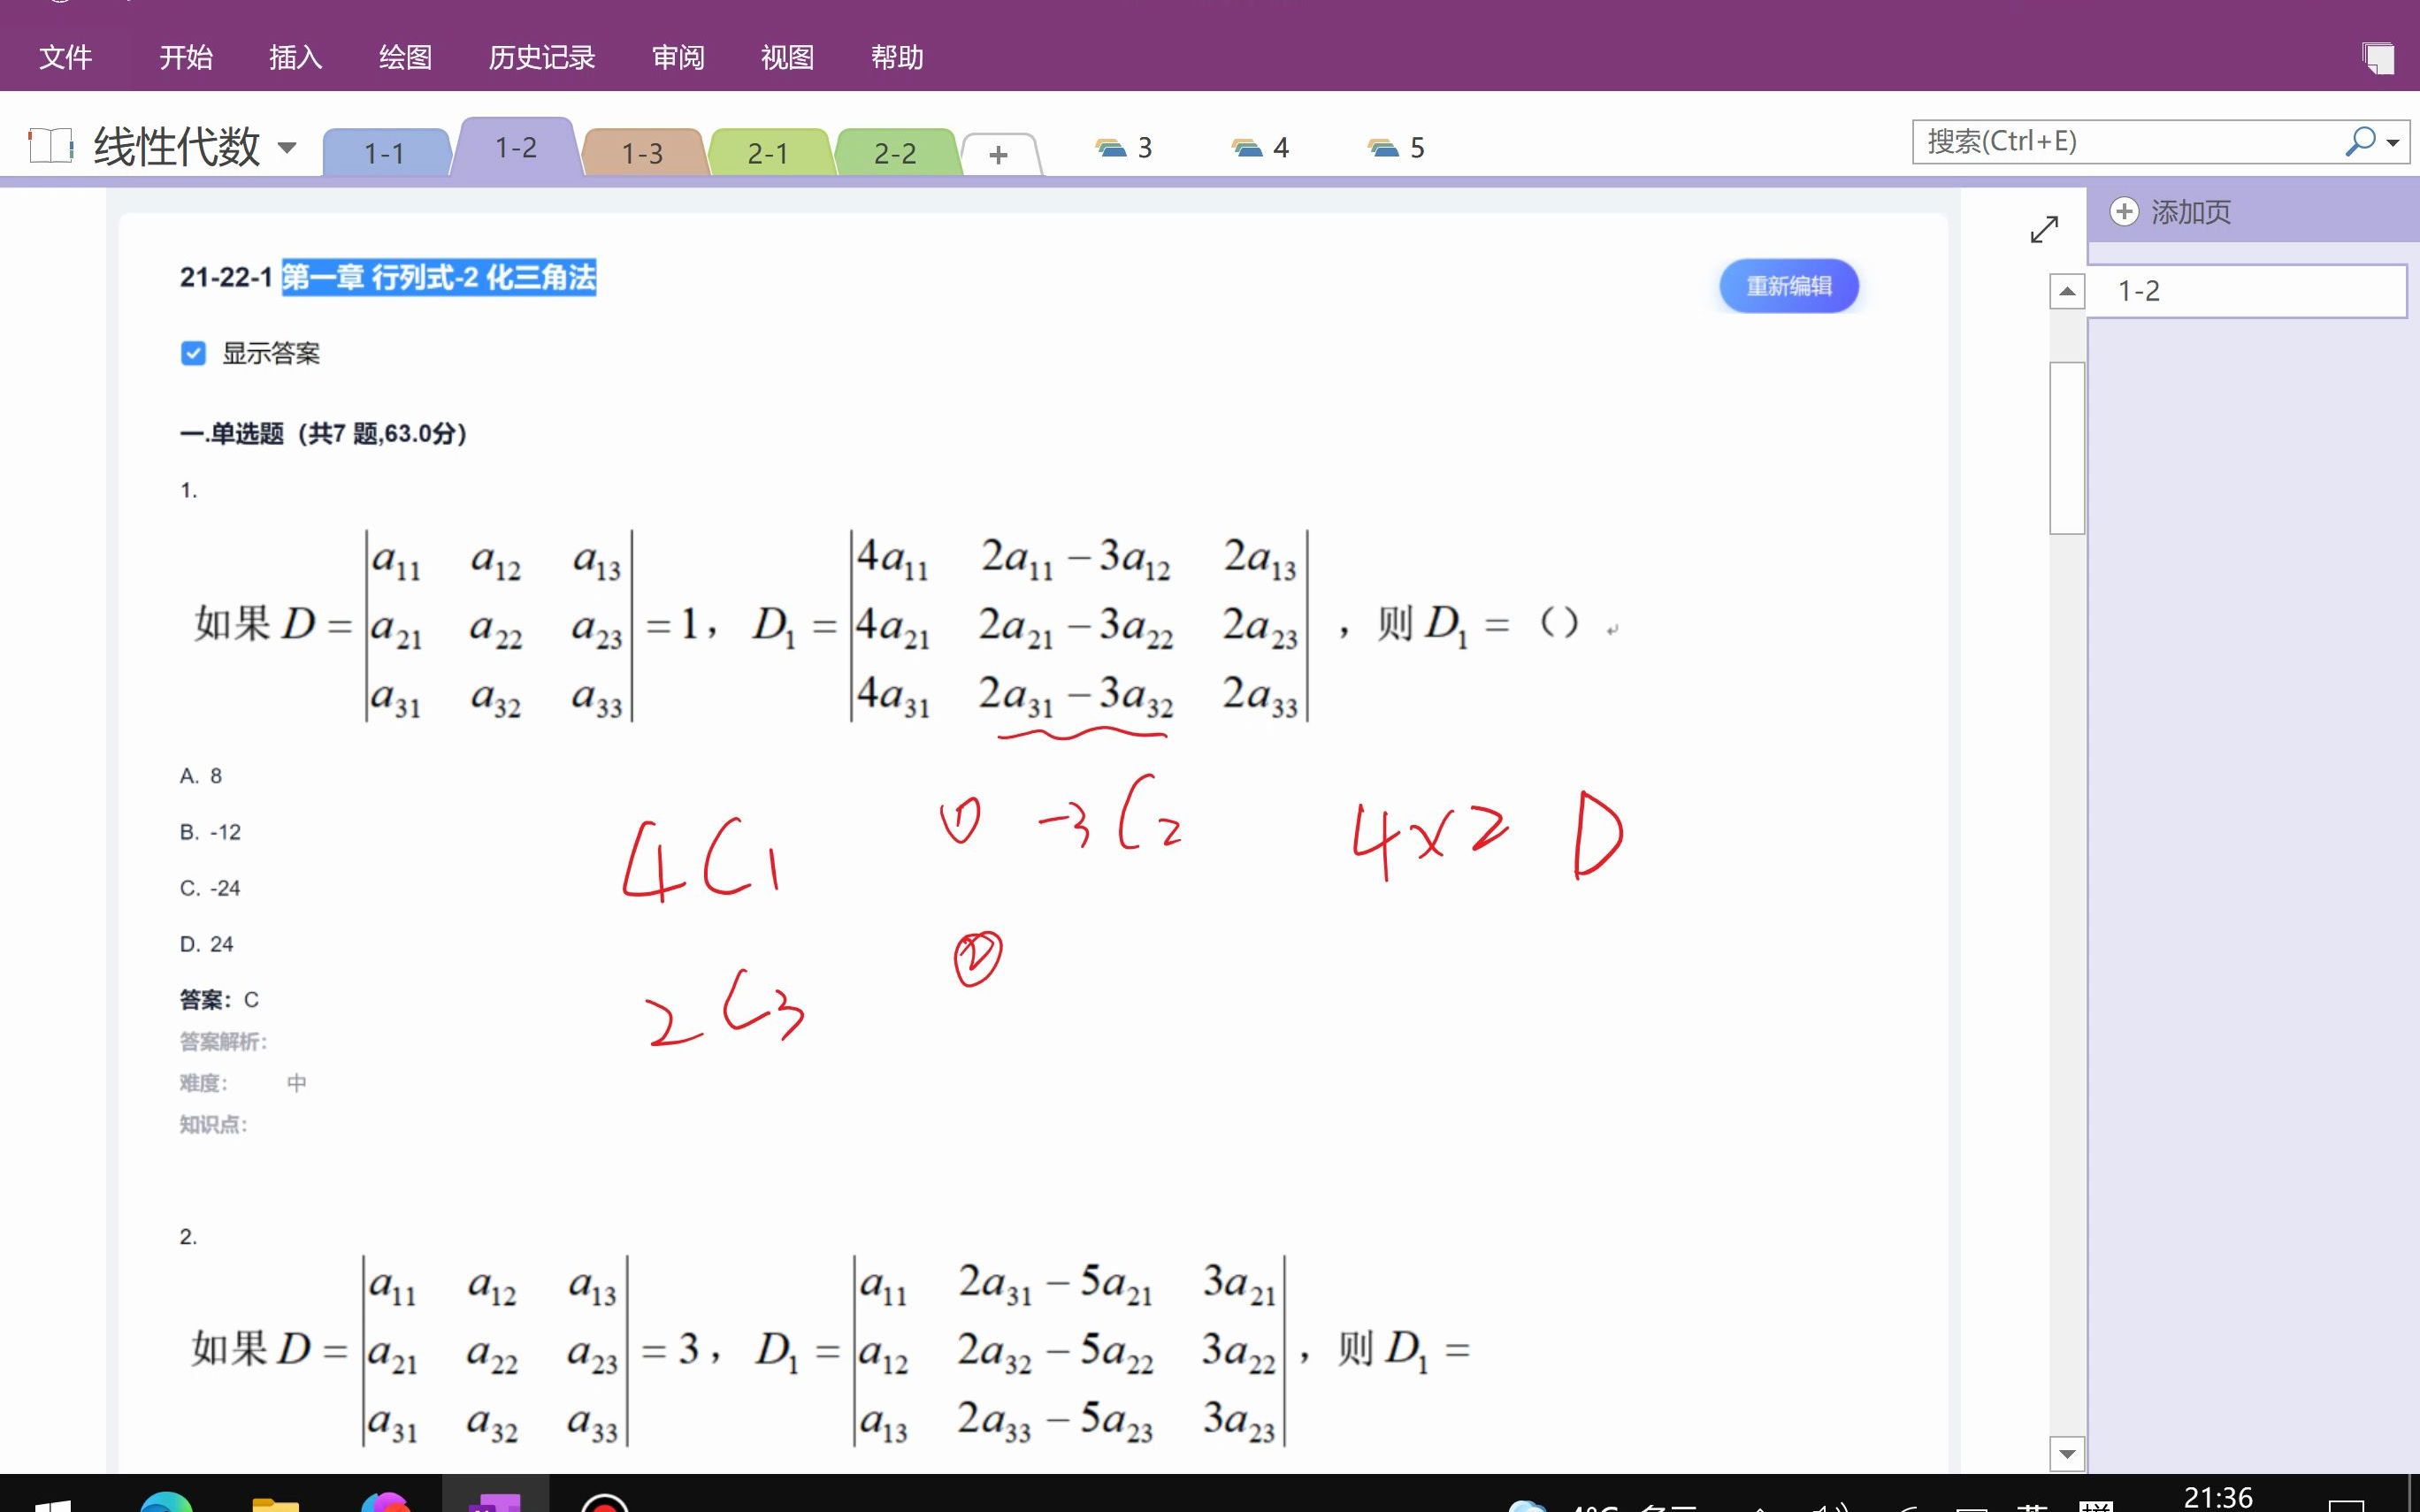This screenshot has width=2420, height=1512.
Task: Click the search magnifier icon
Action: point(2359,141)
